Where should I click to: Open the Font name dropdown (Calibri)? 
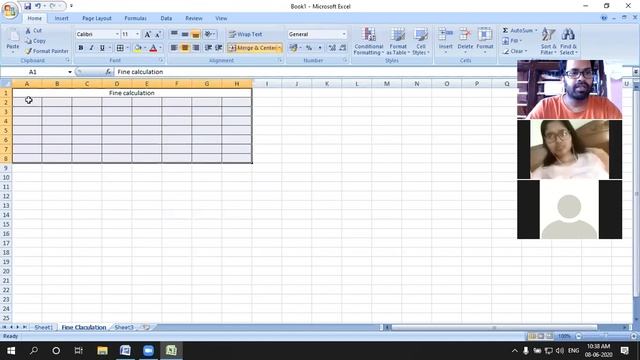tap(117, 34)
